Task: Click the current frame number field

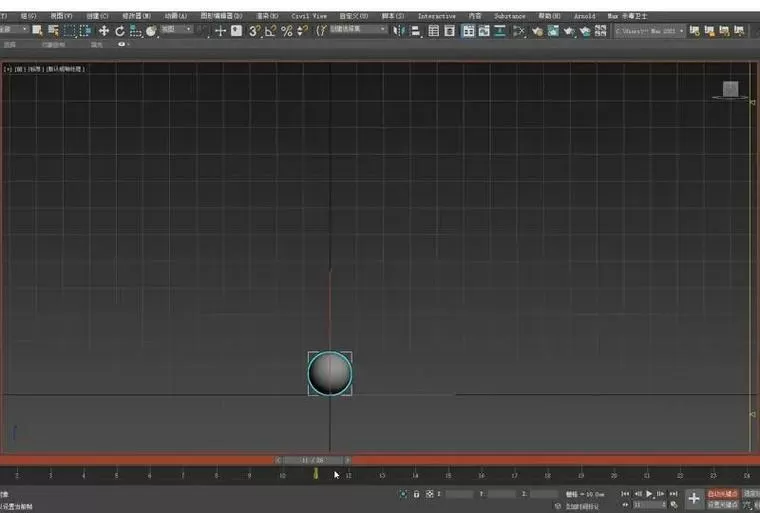Action: coord(649,505)
